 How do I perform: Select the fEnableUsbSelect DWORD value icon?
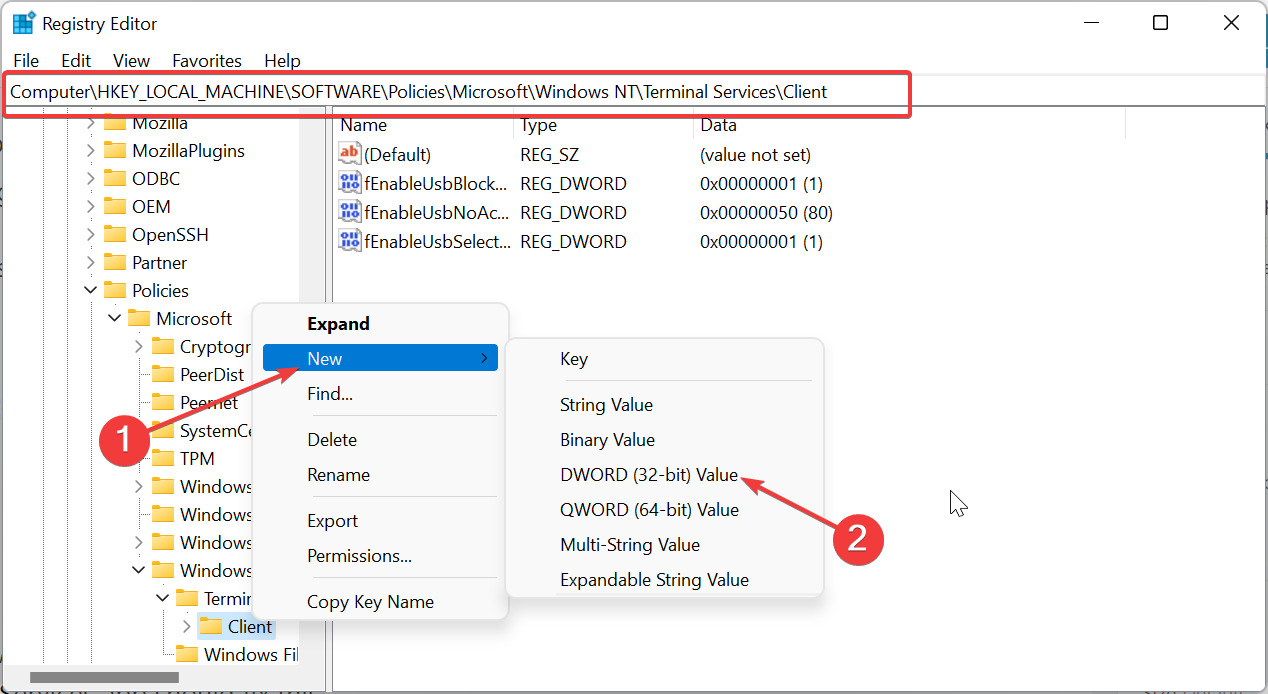coord(350,241)
